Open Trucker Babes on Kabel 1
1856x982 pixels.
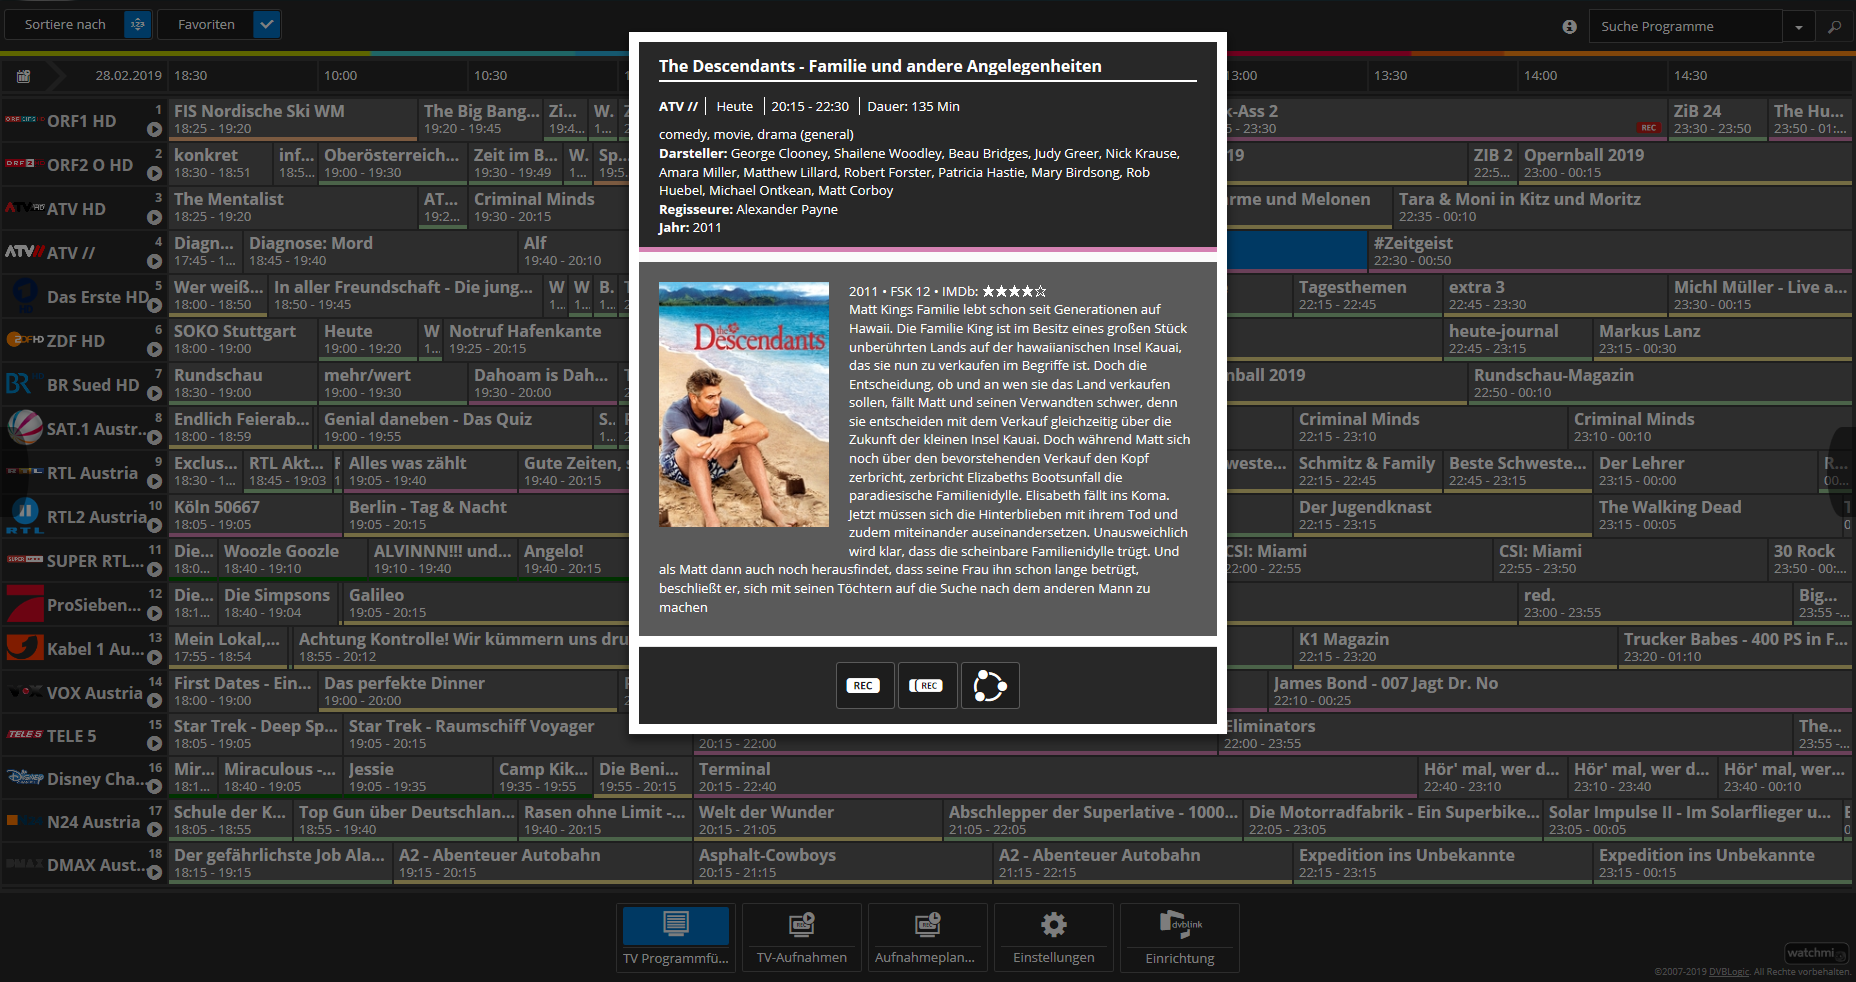pos(1736,647)
